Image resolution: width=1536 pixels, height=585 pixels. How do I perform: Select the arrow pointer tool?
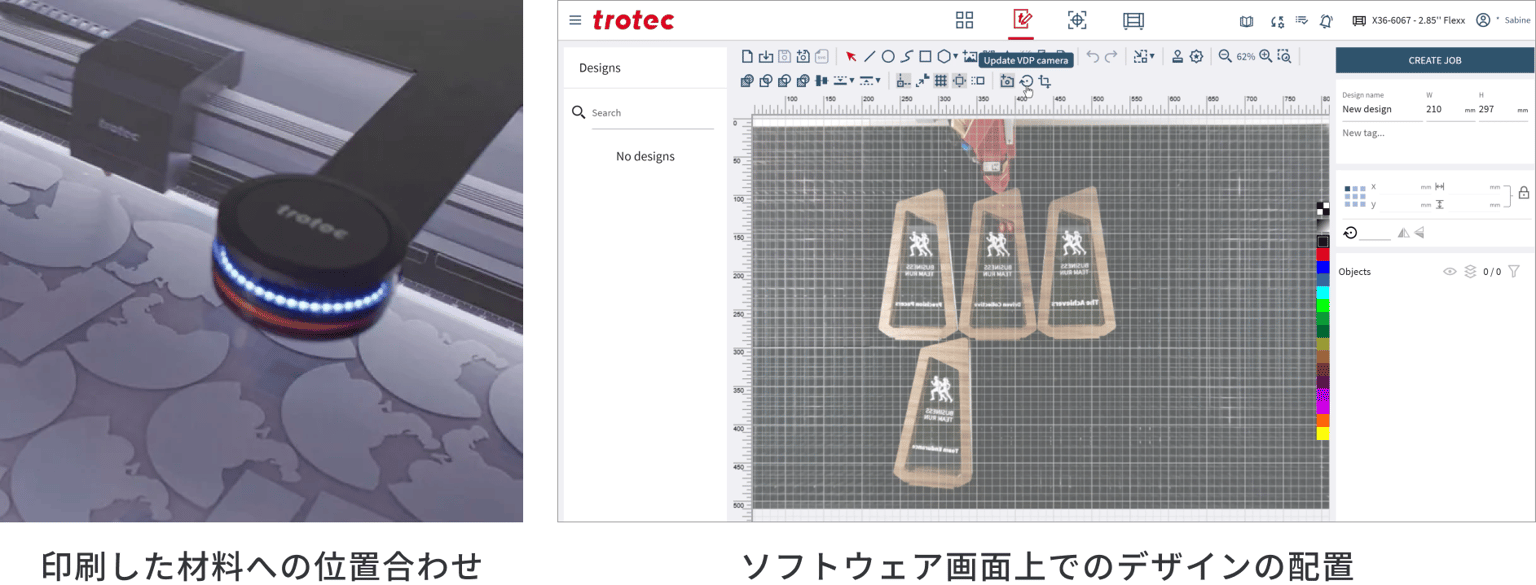851,56
